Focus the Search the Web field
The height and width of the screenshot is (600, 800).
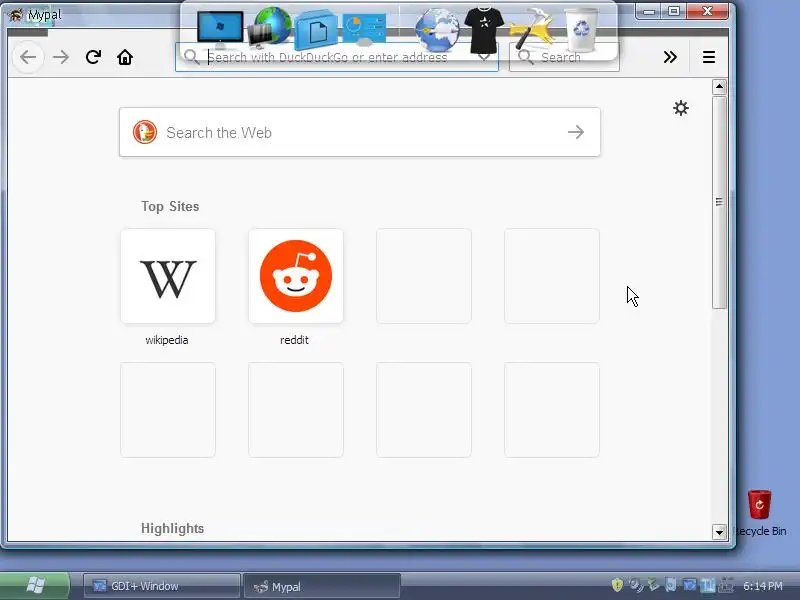[360, 132]
